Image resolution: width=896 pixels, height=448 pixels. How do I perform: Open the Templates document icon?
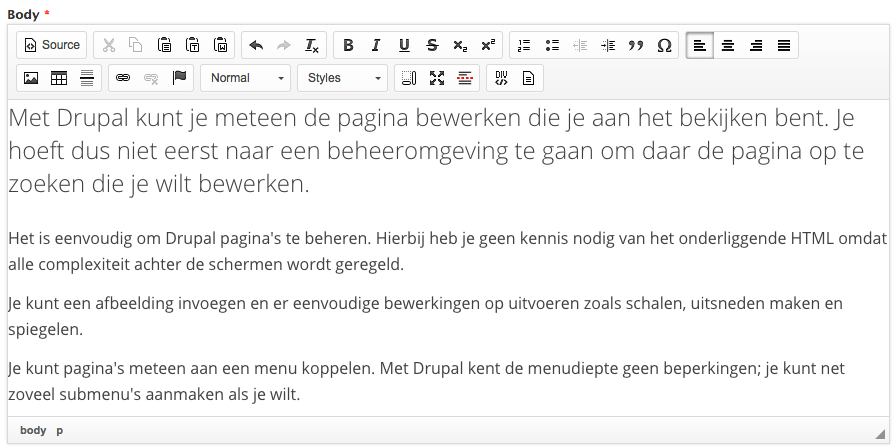529,78
